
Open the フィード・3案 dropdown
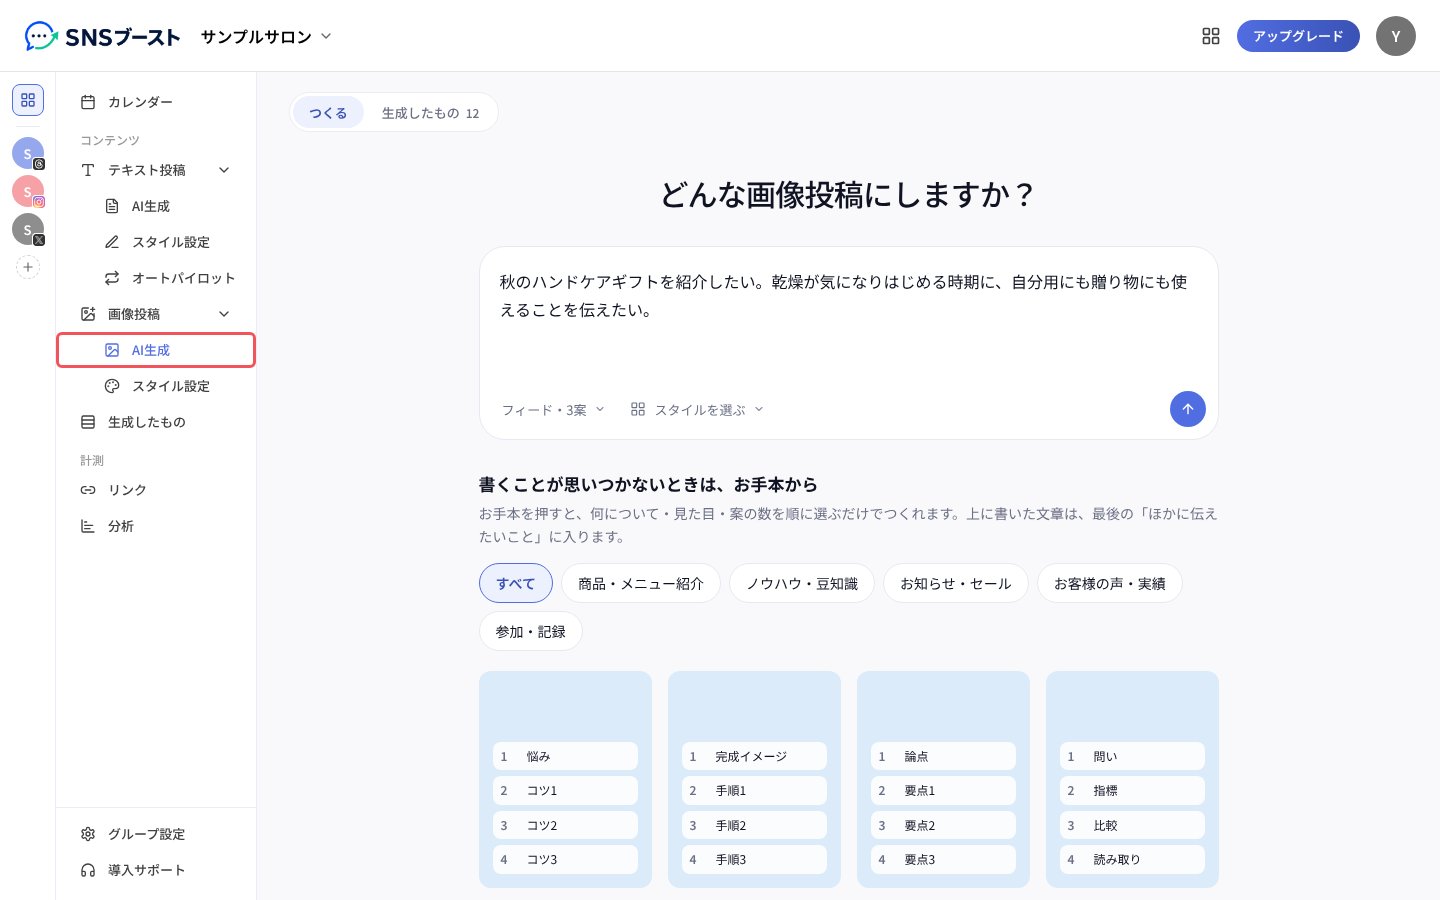point(553,409)
